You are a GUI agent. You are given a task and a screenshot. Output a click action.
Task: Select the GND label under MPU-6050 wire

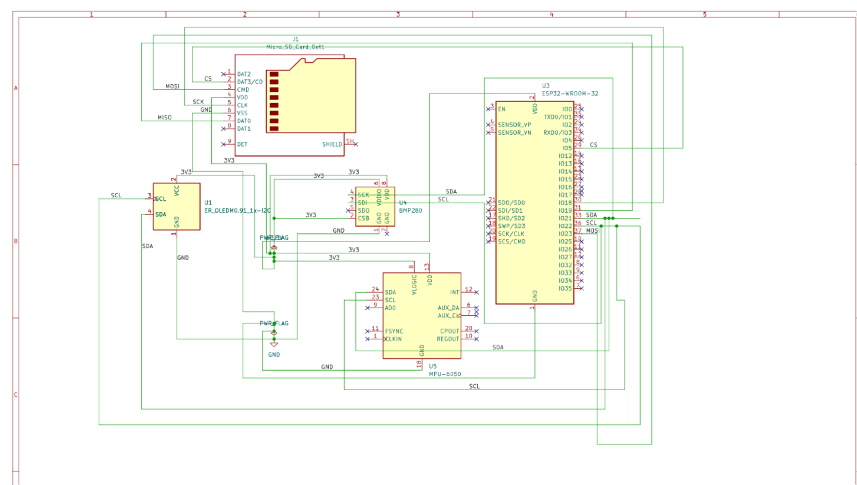pos(327,367)
